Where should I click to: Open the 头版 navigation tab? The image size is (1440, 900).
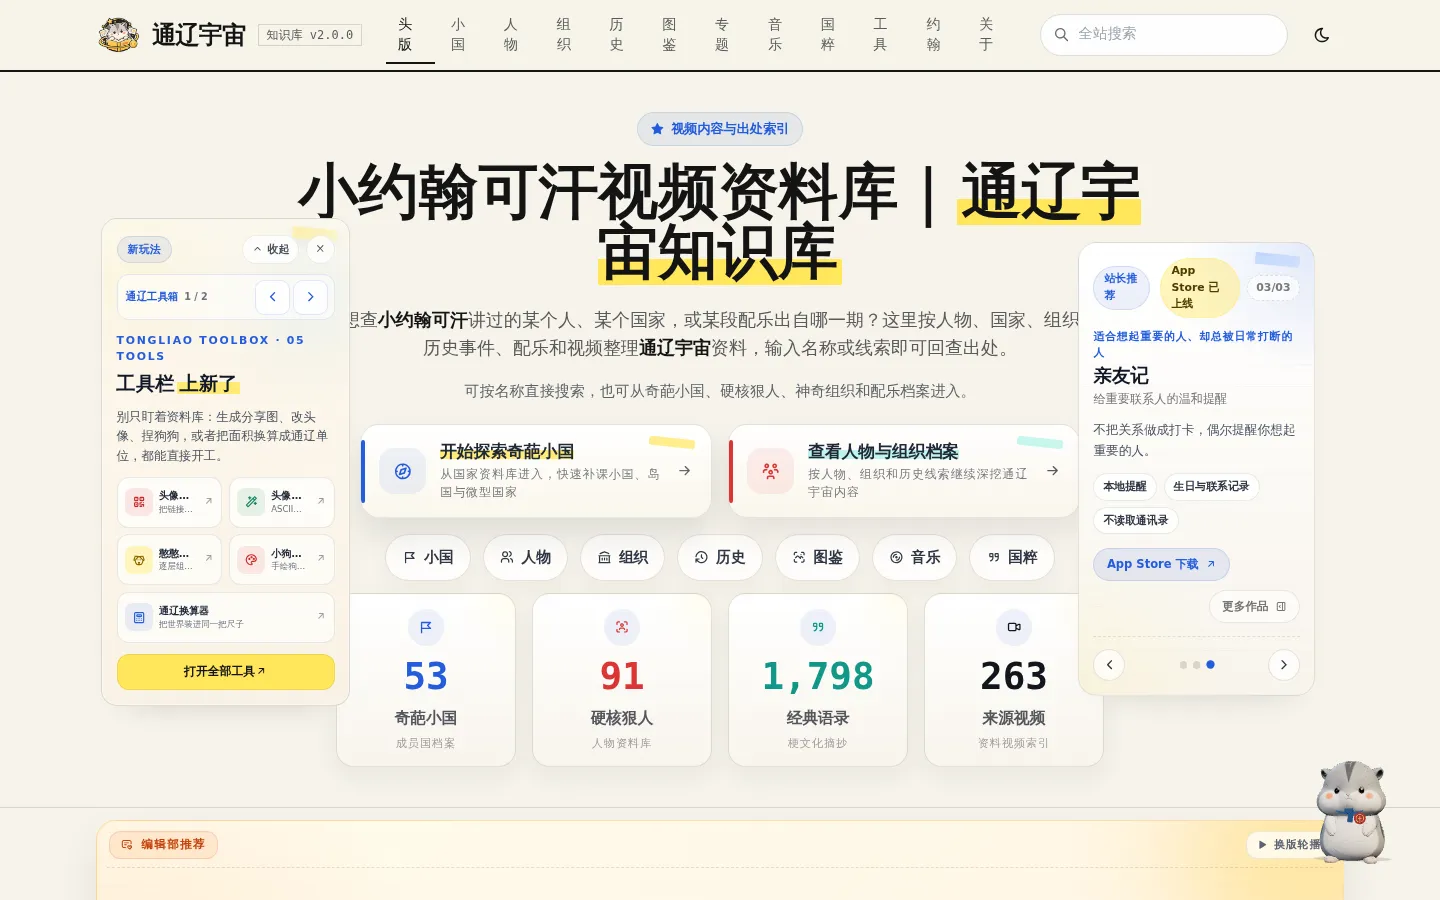click(405, 35)
